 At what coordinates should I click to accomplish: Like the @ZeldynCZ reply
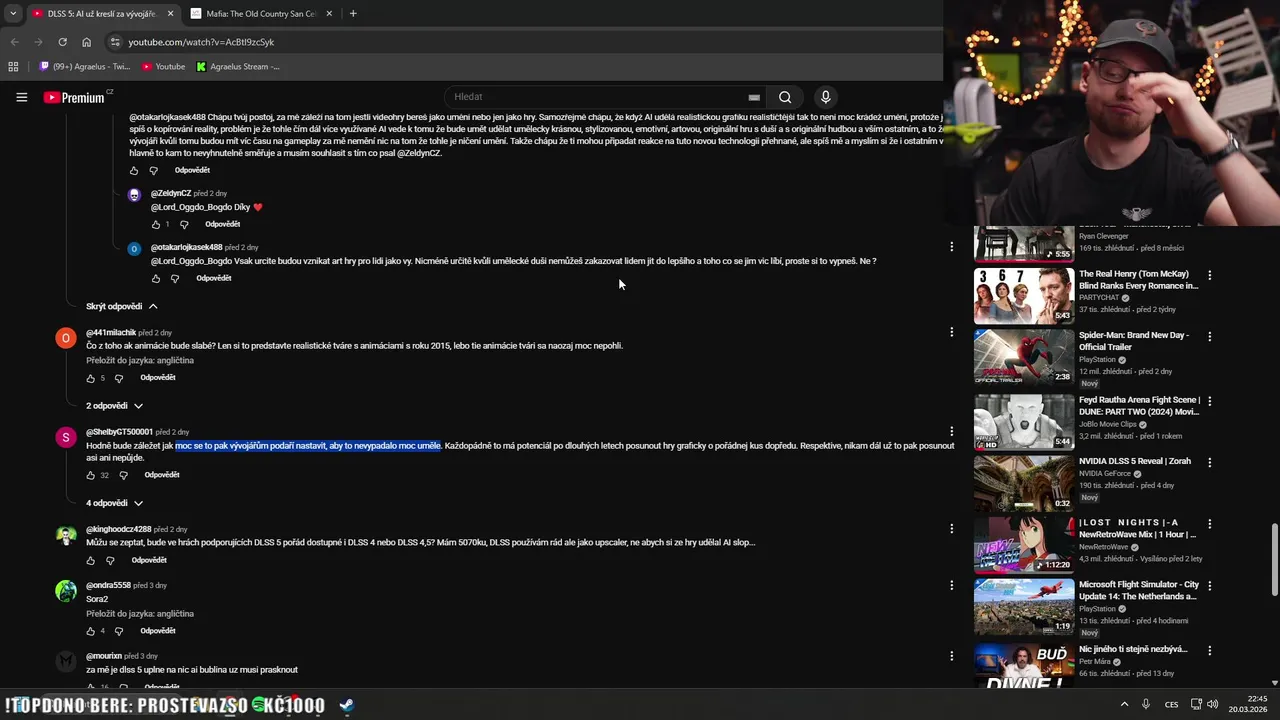[x=156, y=224]
